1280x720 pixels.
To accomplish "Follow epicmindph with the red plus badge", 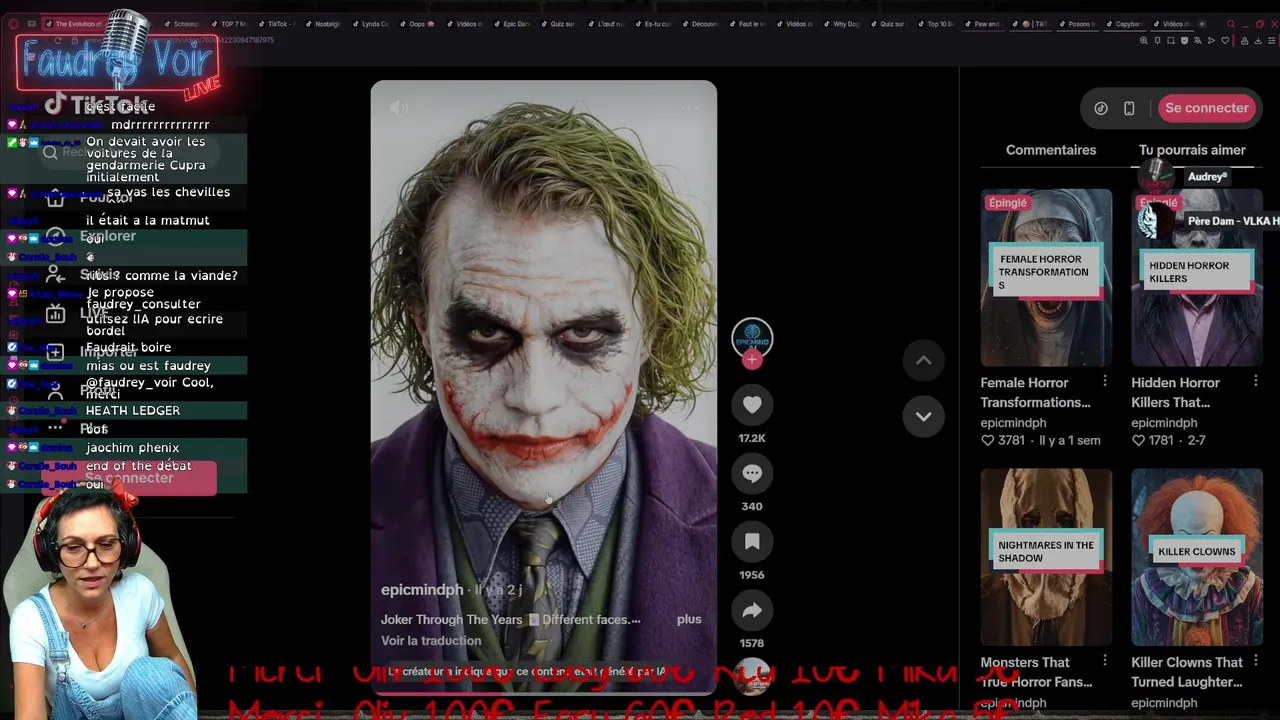I will [752, 360].
